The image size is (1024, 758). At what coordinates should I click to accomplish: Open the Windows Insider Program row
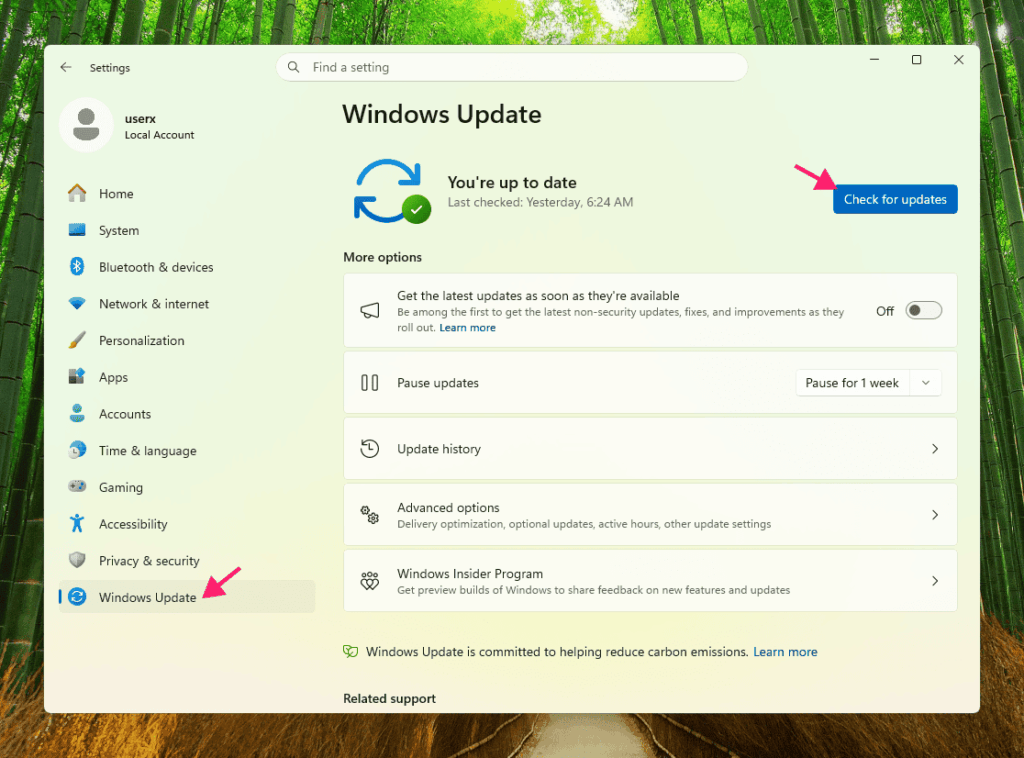(650, 580)
